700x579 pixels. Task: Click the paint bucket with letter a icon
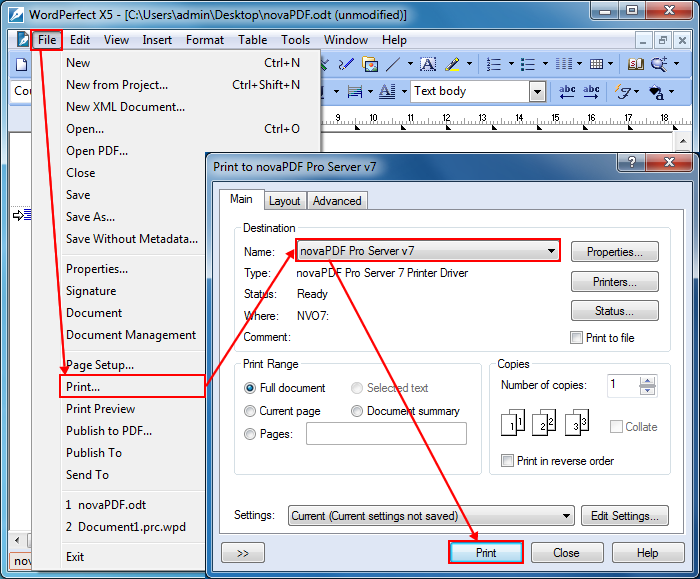coord(656,92)
